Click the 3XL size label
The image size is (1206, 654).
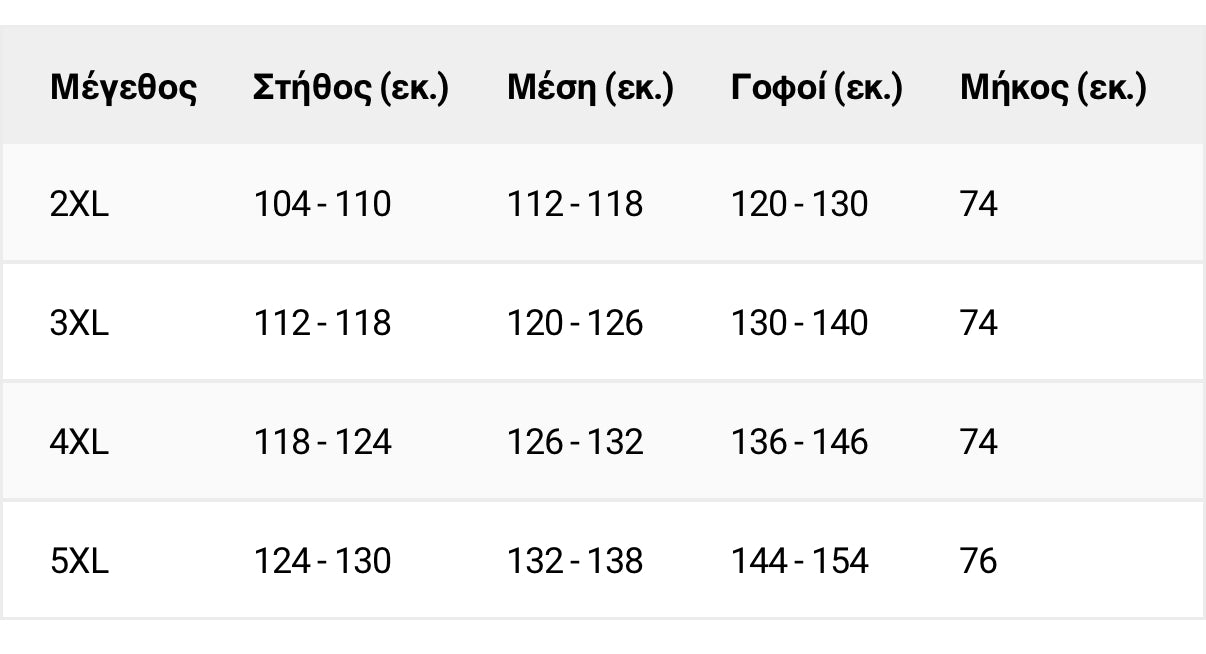pyautogui.click(x=79, y=324)
